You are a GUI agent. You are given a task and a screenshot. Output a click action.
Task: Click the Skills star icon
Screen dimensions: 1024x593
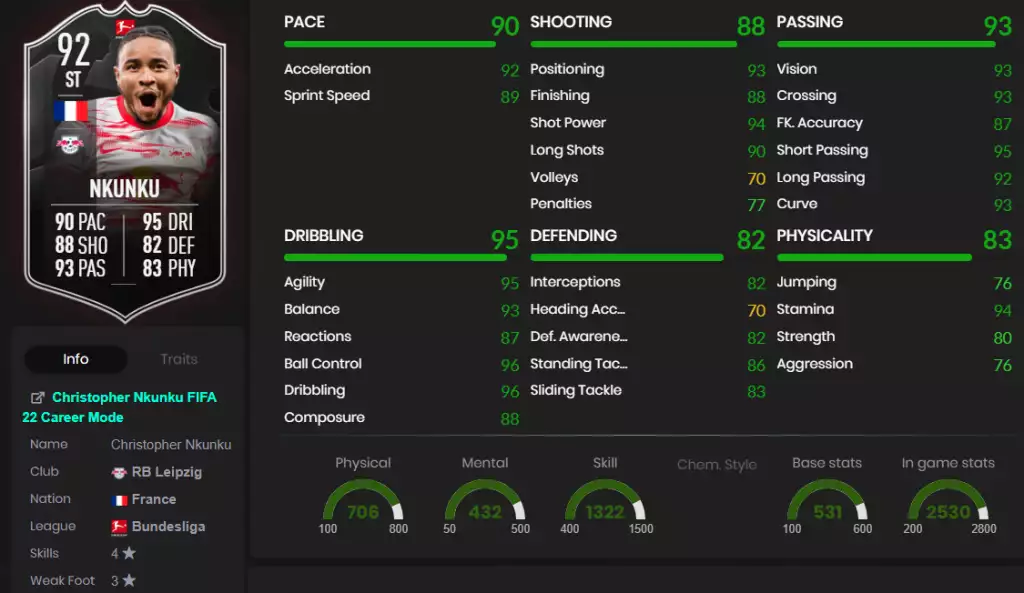click(x=129, y=553)
